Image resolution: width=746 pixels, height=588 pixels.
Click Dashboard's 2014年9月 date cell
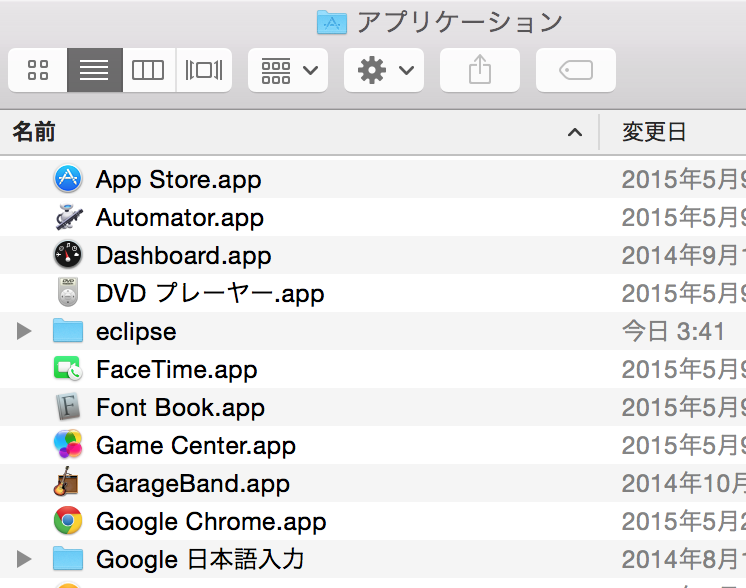[684, 255]
